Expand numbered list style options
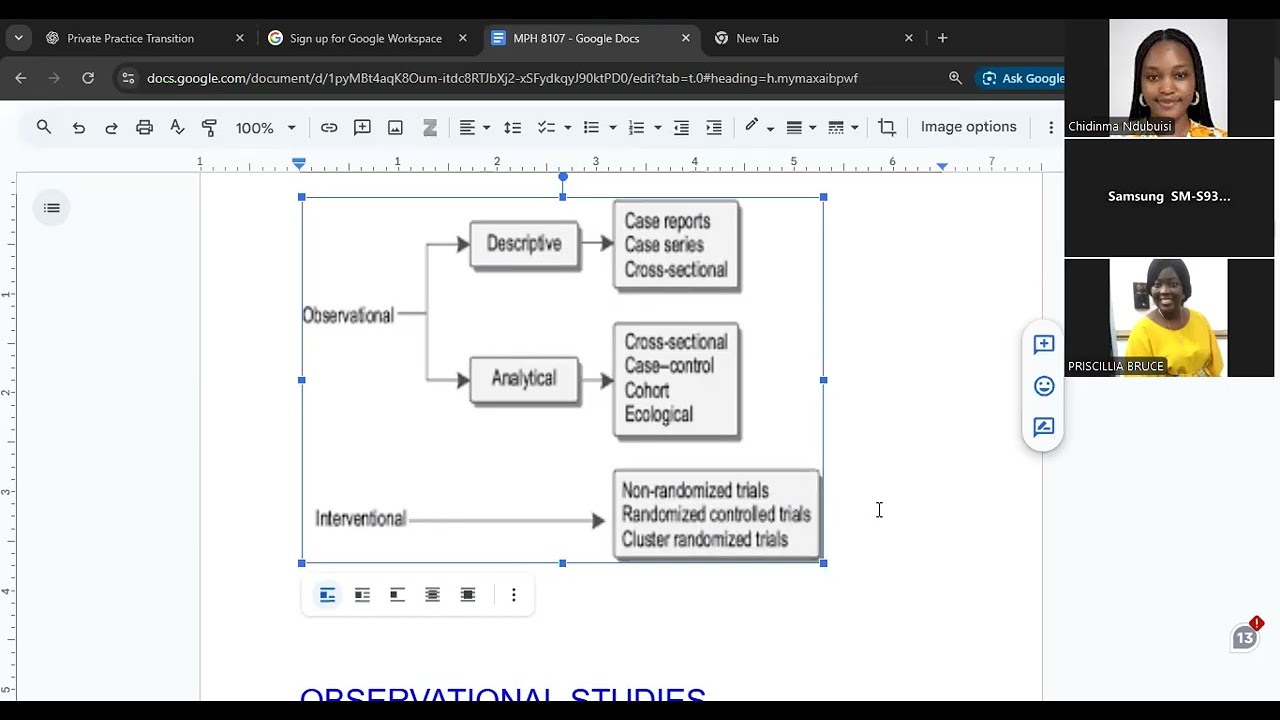This screenshot has width=1280, height=720. coord(657,127)
